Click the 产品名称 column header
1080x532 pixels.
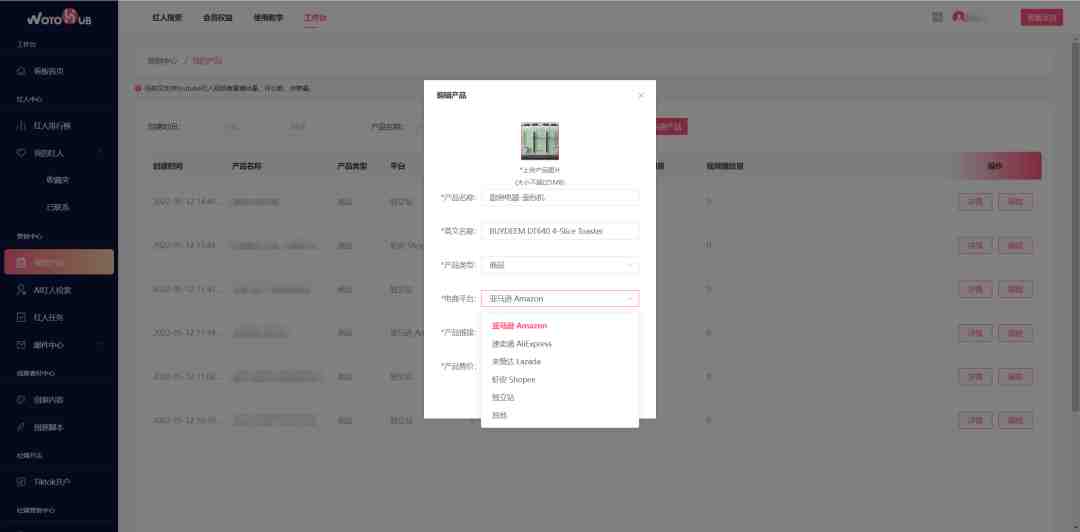click(247, 167)
